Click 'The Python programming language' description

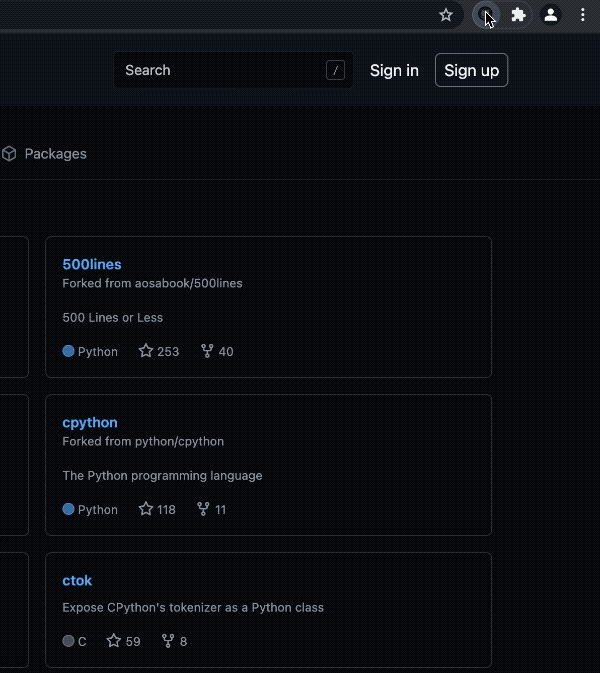coord(162,476)
